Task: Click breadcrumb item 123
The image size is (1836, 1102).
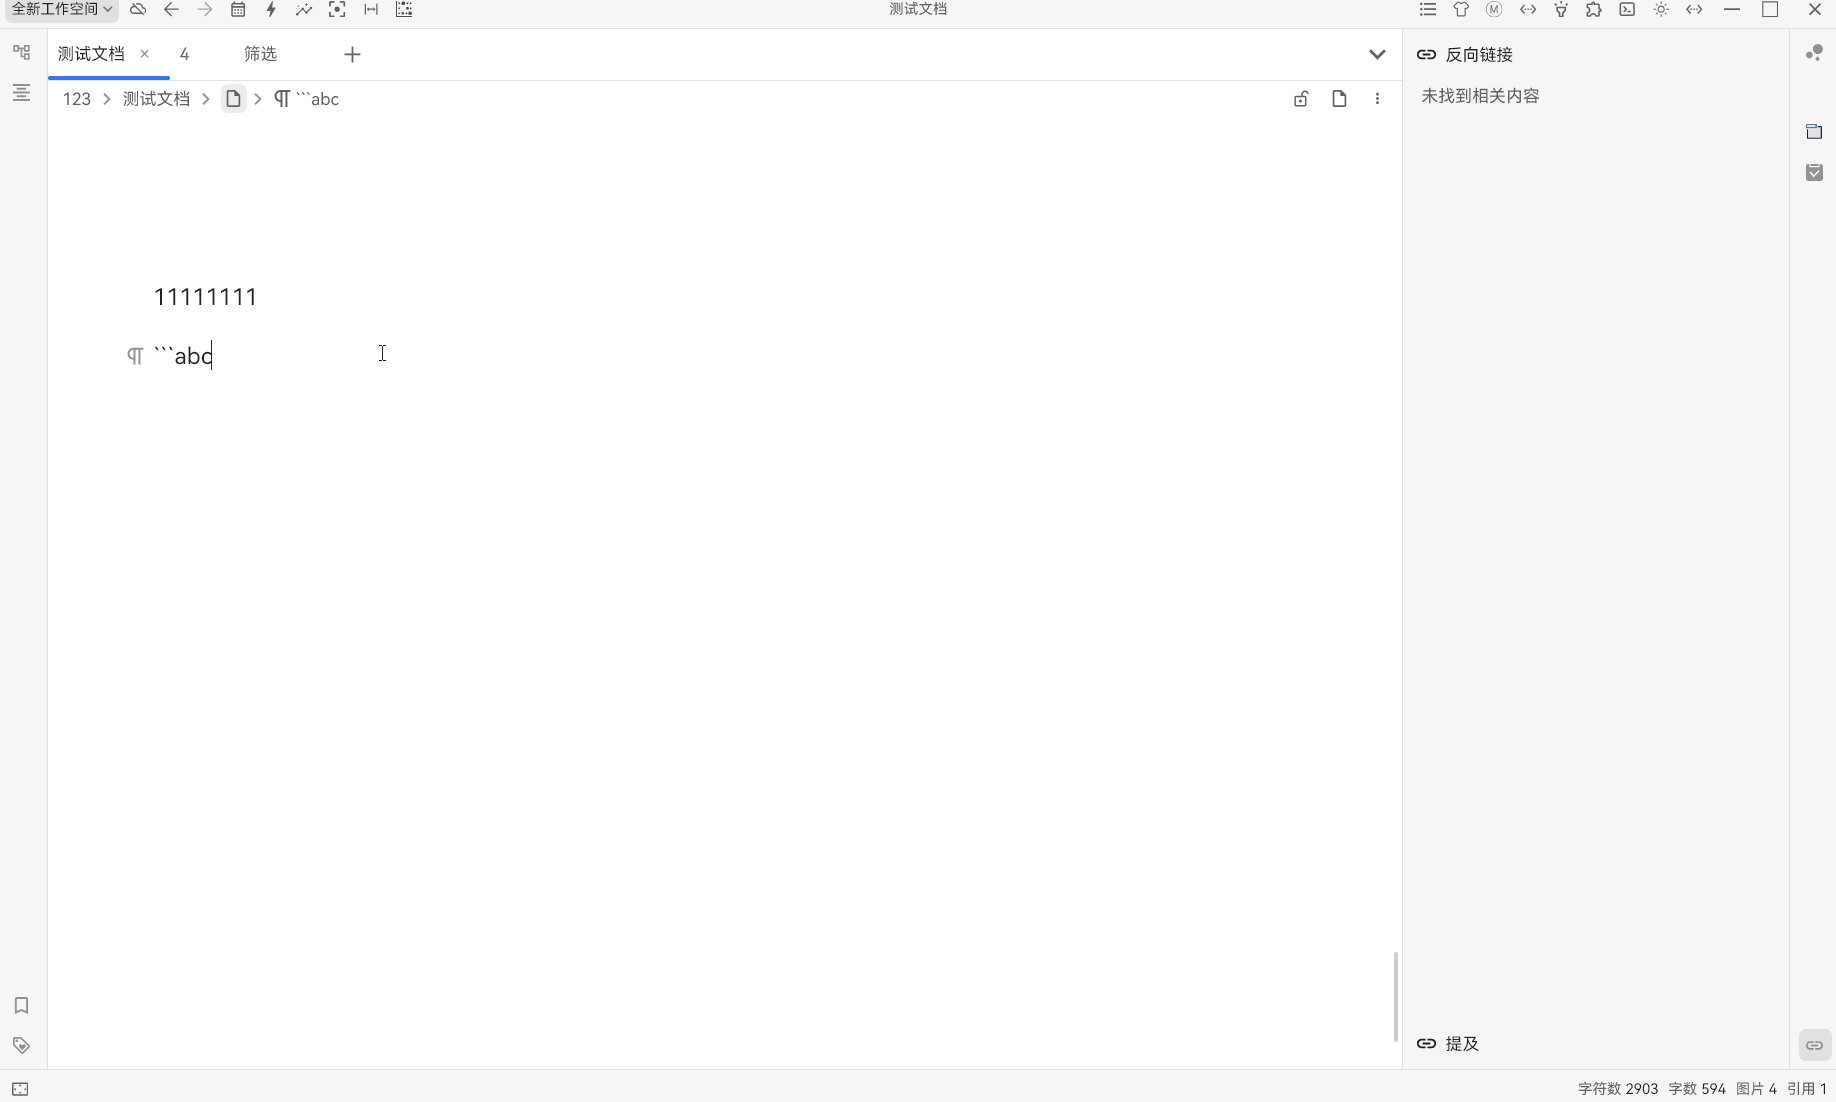Action: 77,99
